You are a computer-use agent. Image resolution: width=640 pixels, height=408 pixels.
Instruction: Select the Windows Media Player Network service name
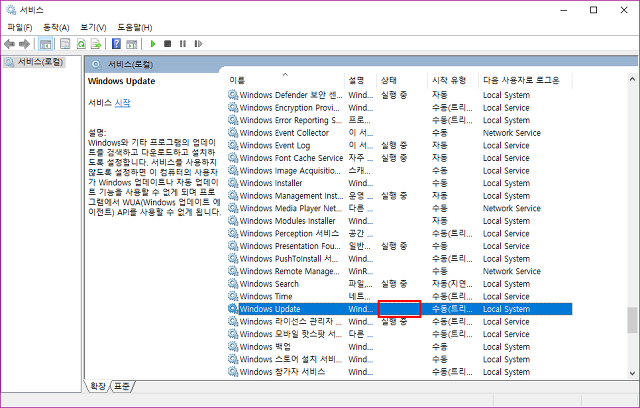coord(291,208)
